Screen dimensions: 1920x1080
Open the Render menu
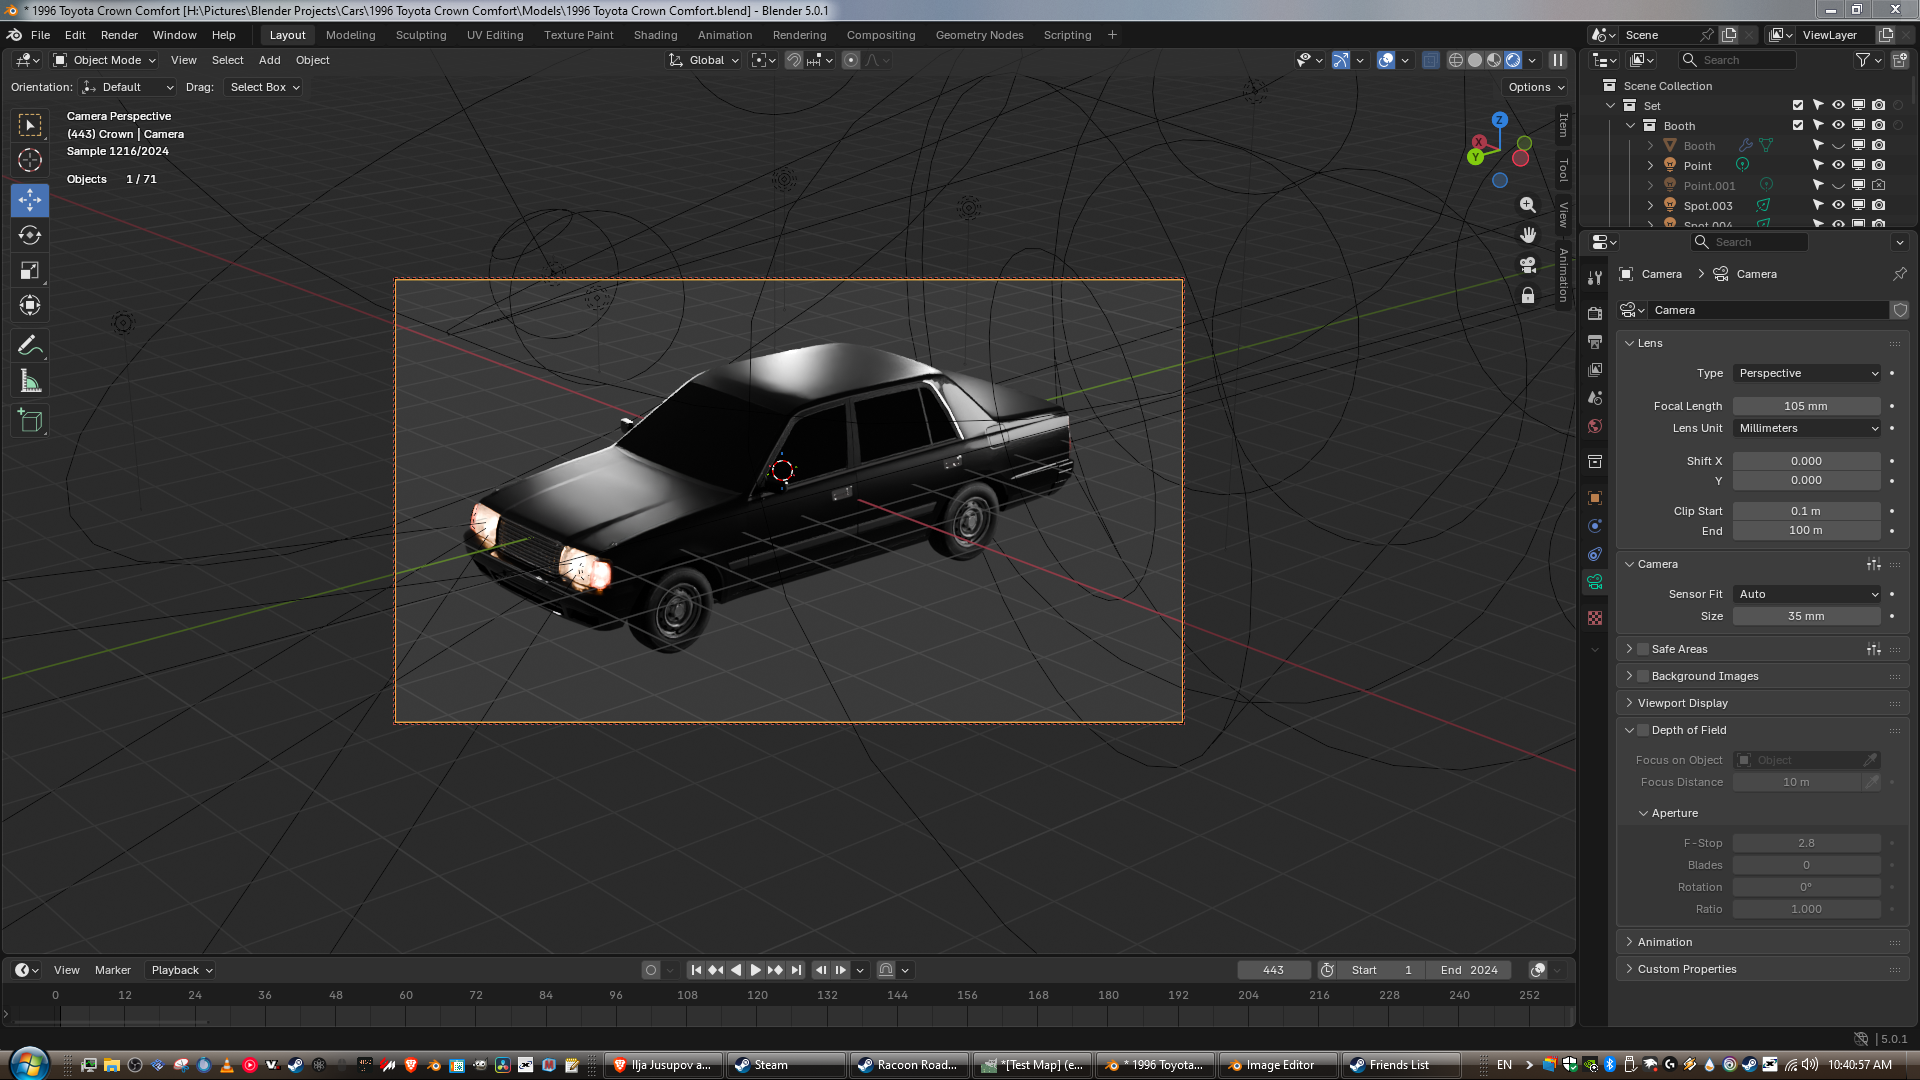(x=119, y=35)
